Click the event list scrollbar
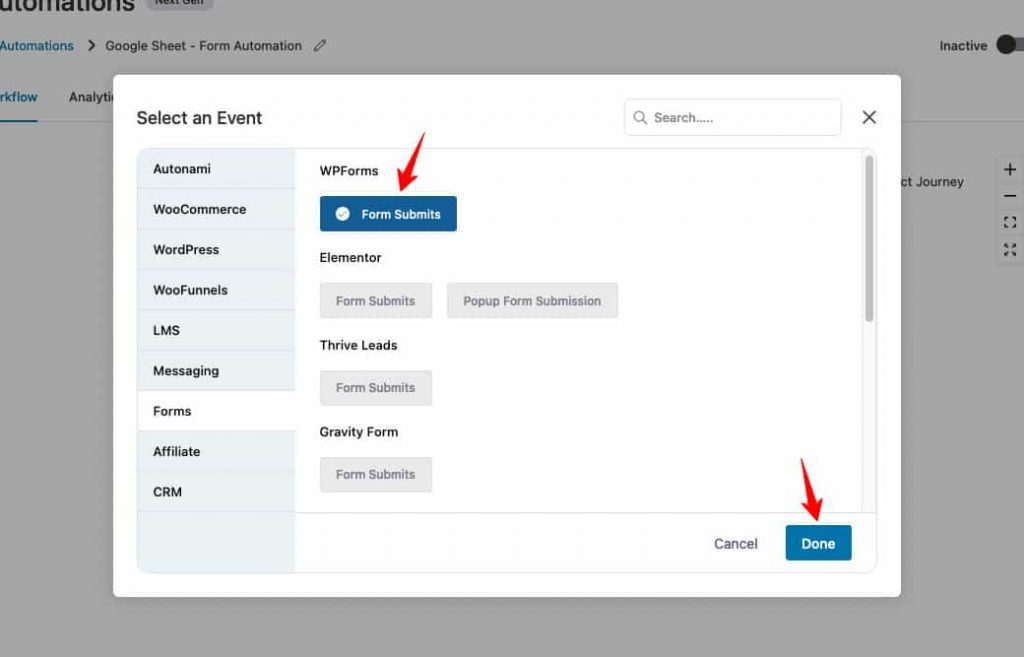Image resolution: width=1024 pixels, height=657 pixels. pyautogui.click(x=869, y=239)
